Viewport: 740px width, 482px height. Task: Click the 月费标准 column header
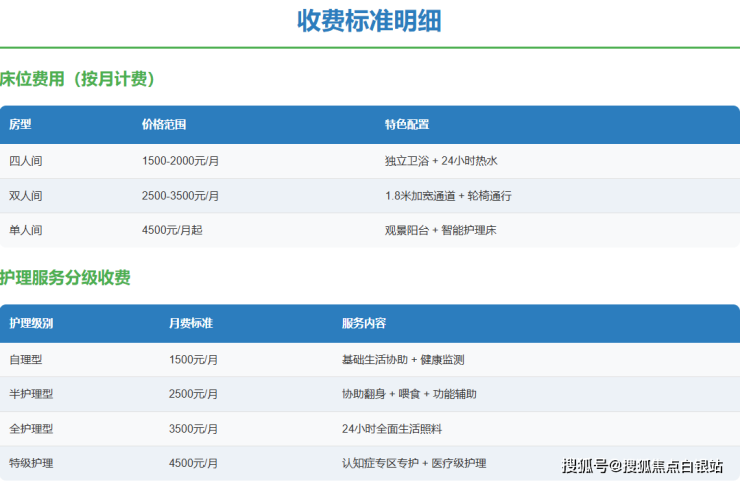pos(191,324)
